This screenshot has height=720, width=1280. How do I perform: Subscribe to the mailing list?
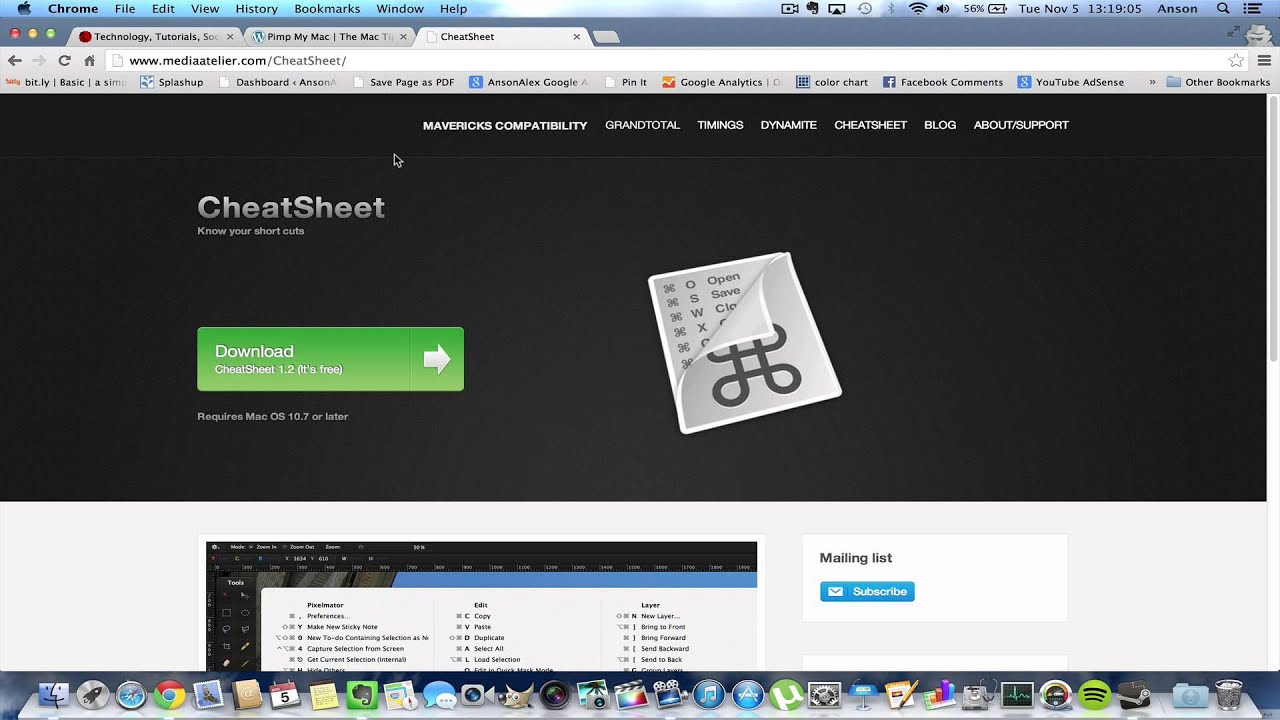pos(867,591)
